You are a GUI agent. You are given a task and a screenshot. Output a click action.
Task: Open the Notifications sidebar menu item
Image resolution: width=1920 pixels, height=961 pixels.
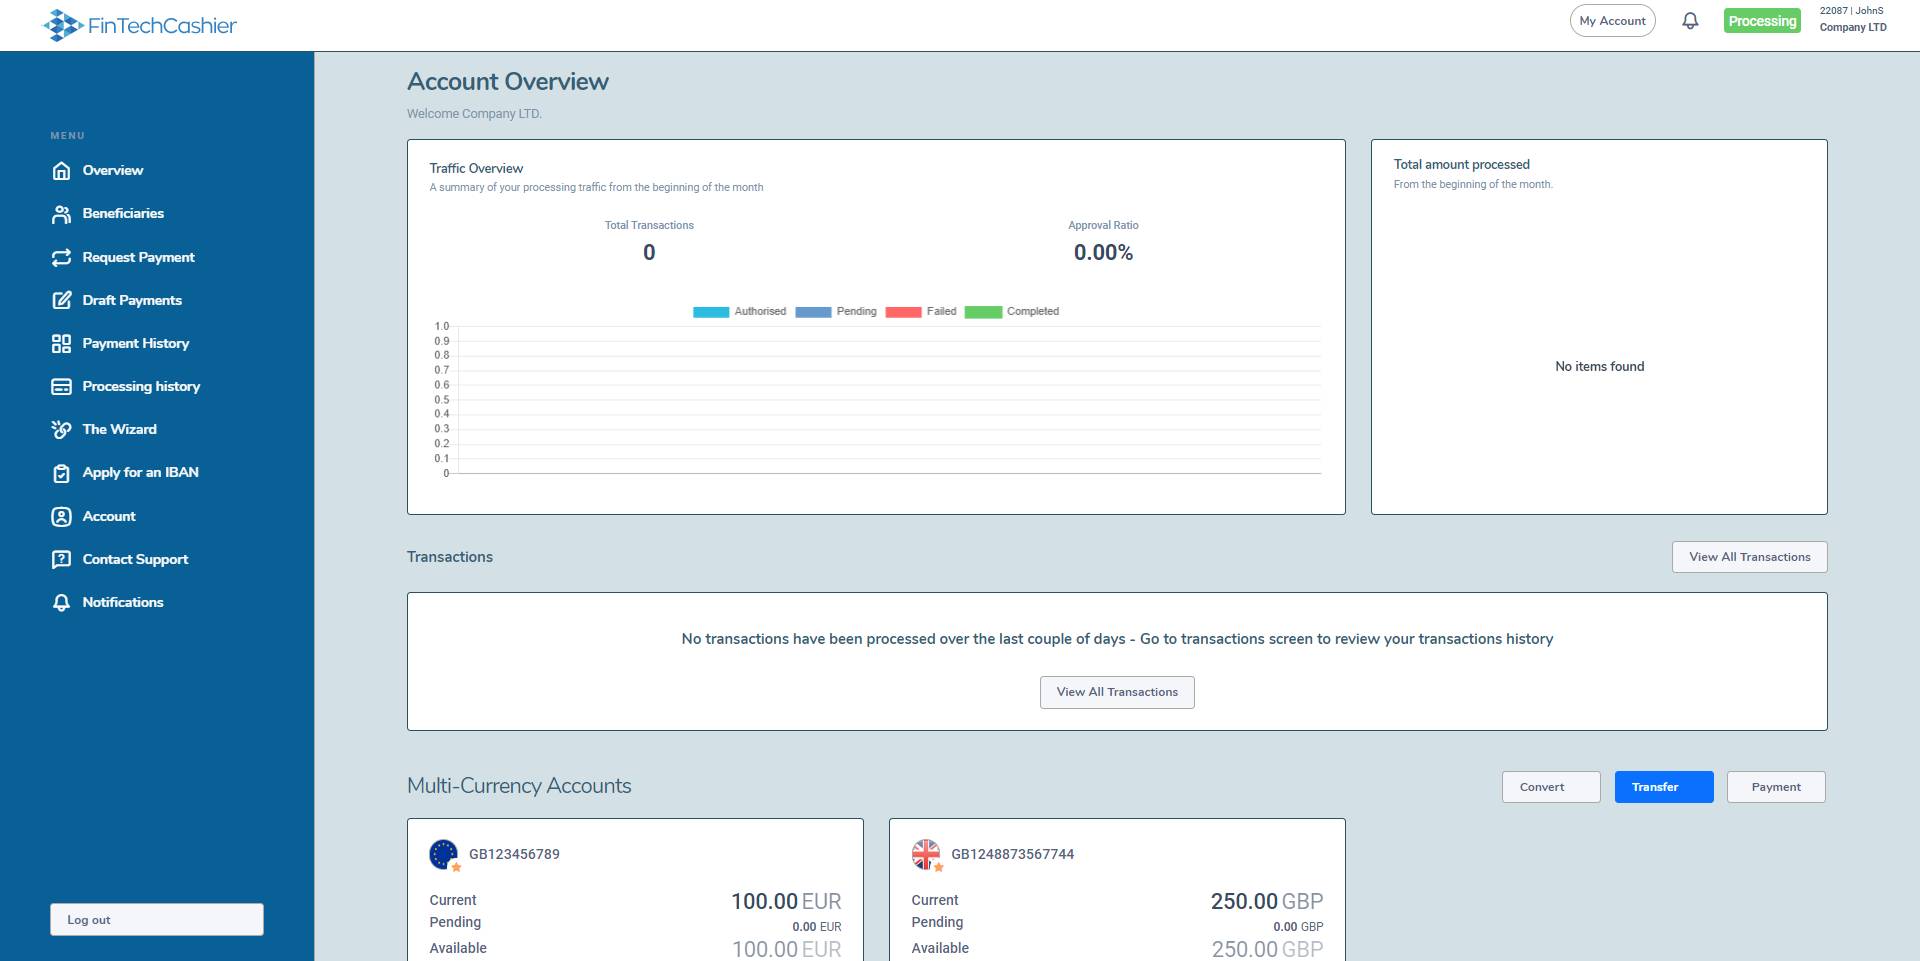(122, 603)
